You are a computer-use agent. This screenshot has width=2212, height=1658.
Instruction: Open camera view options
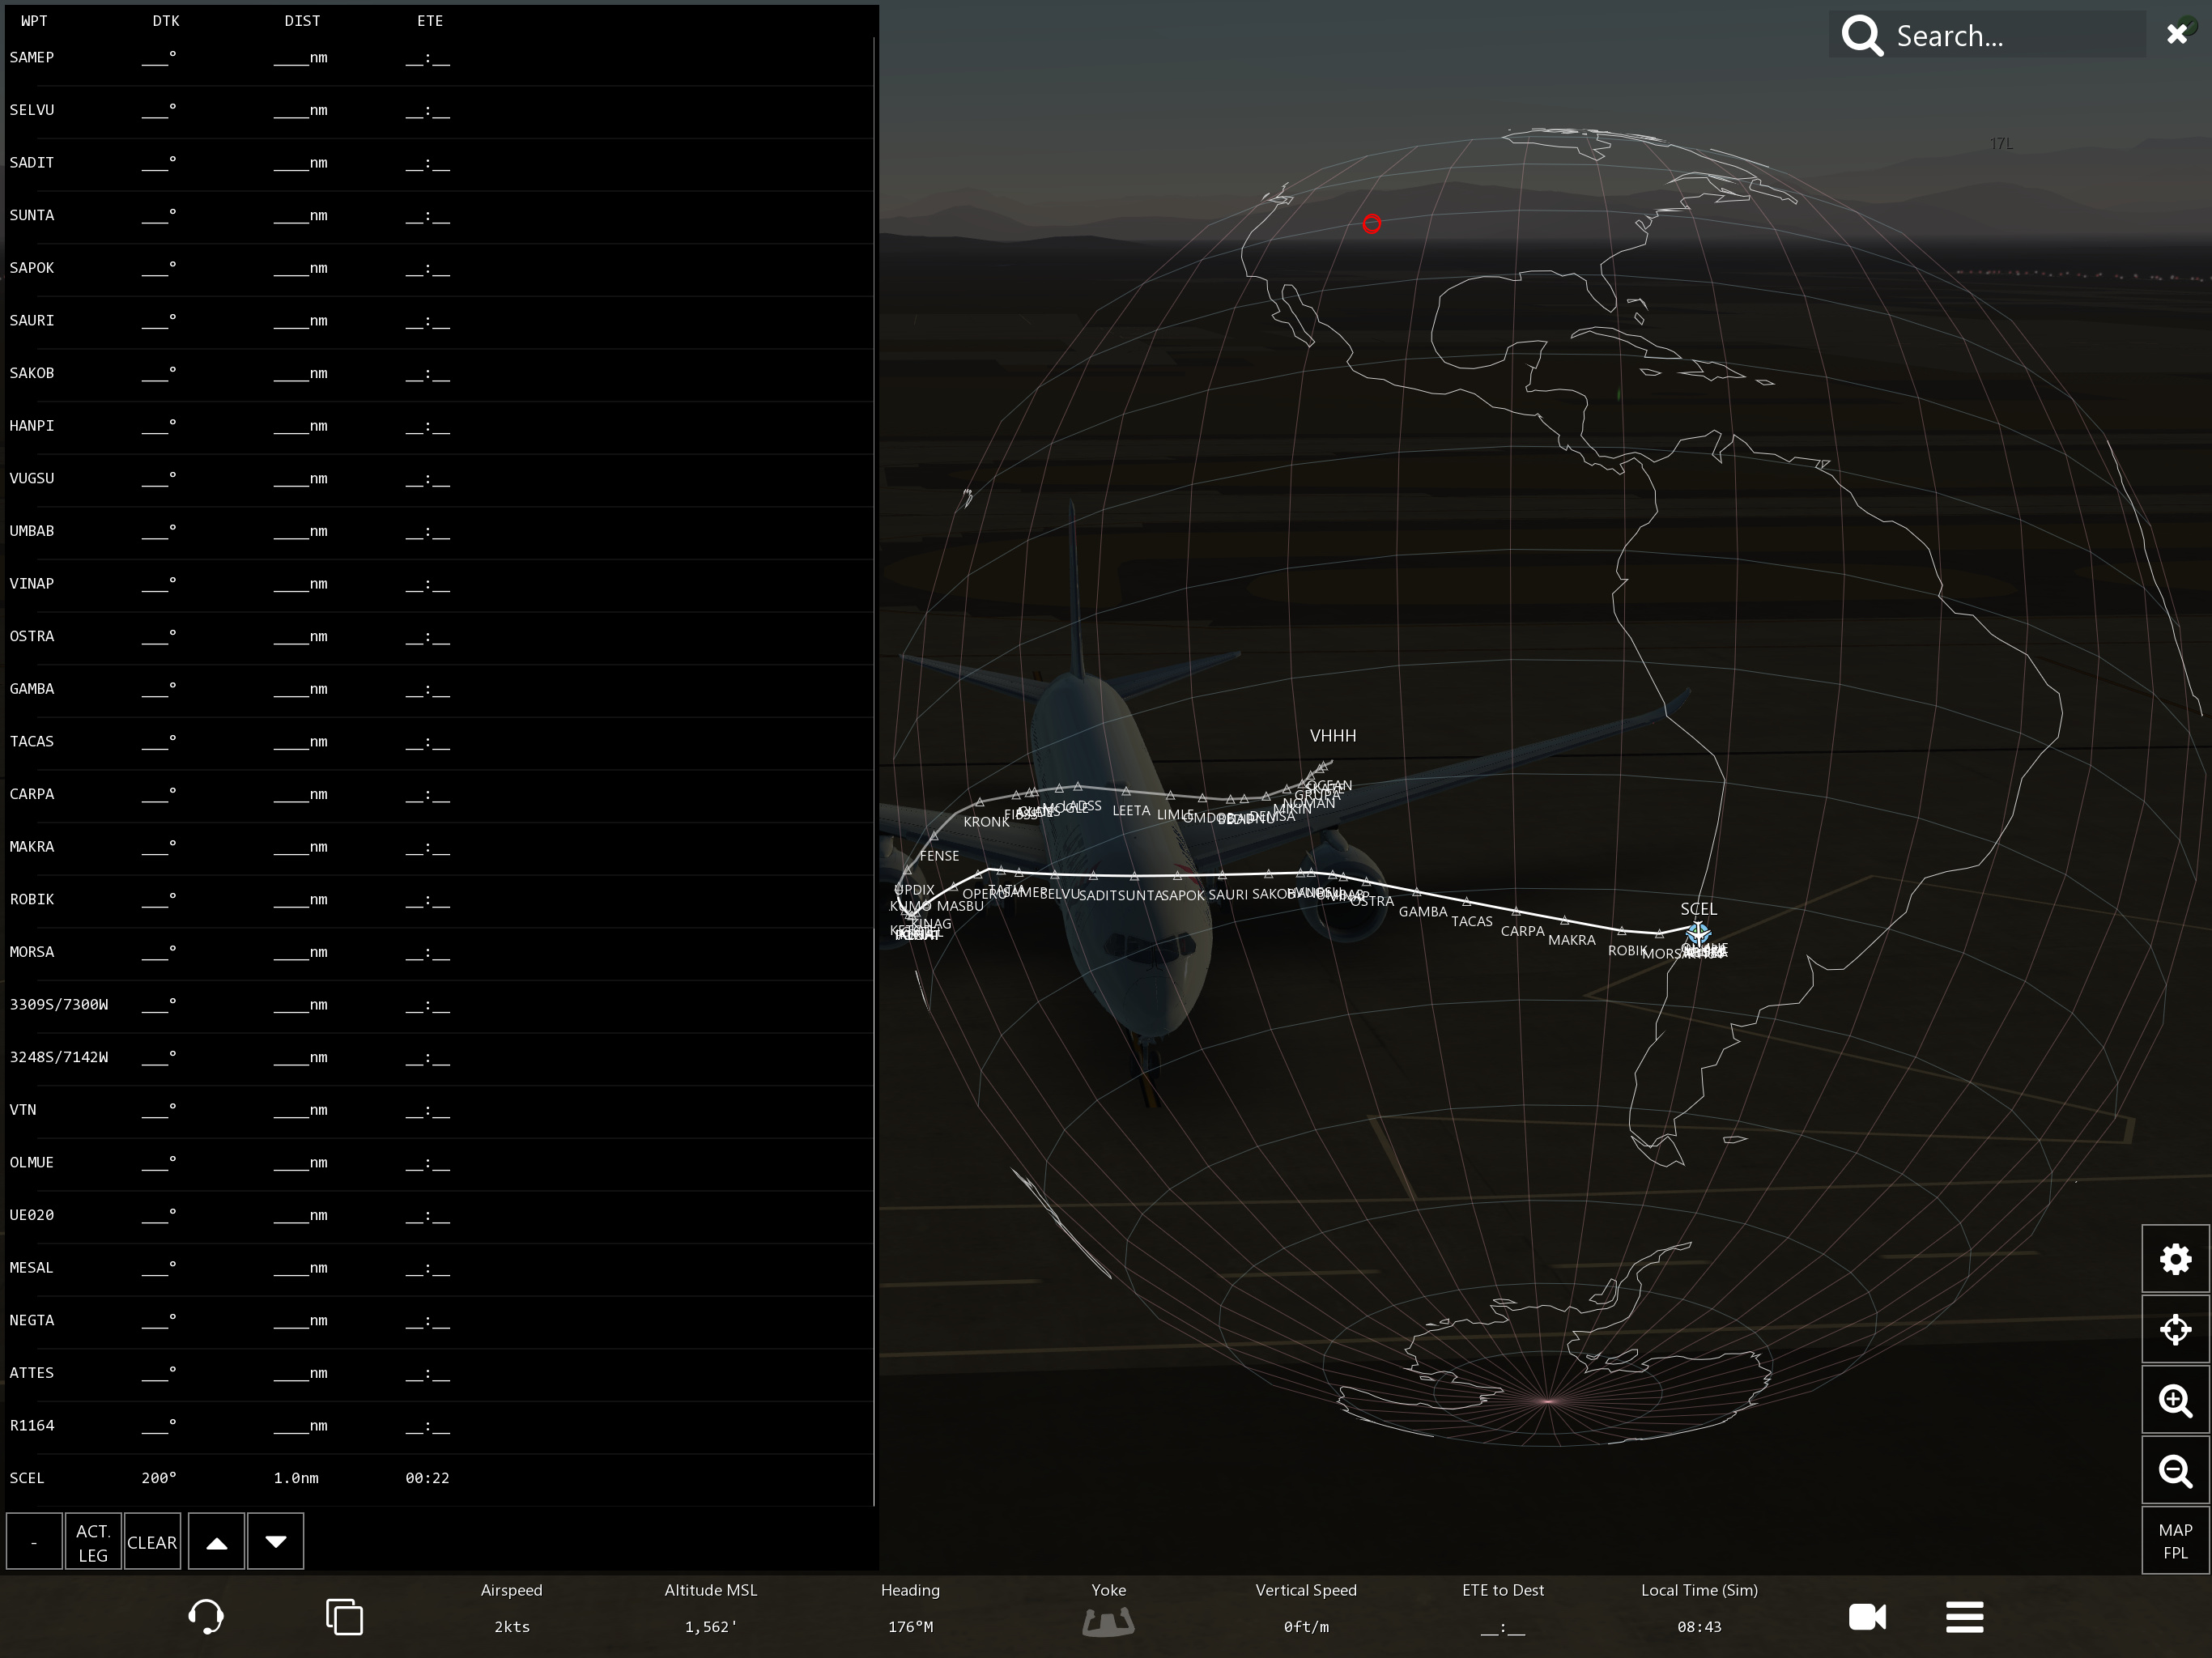[1867, 1617]
